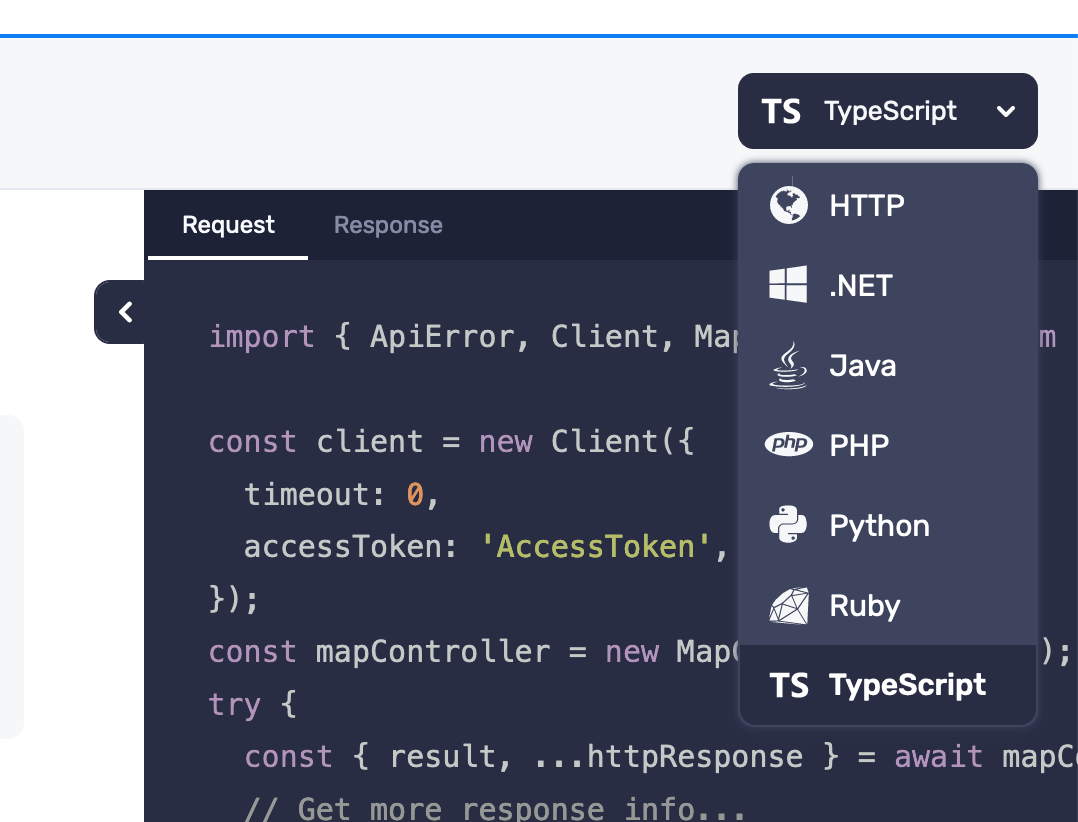Viewport: 1078px width, 822px height.
Task: Click 'timeout:' in the code
Action: coord(314,494)
